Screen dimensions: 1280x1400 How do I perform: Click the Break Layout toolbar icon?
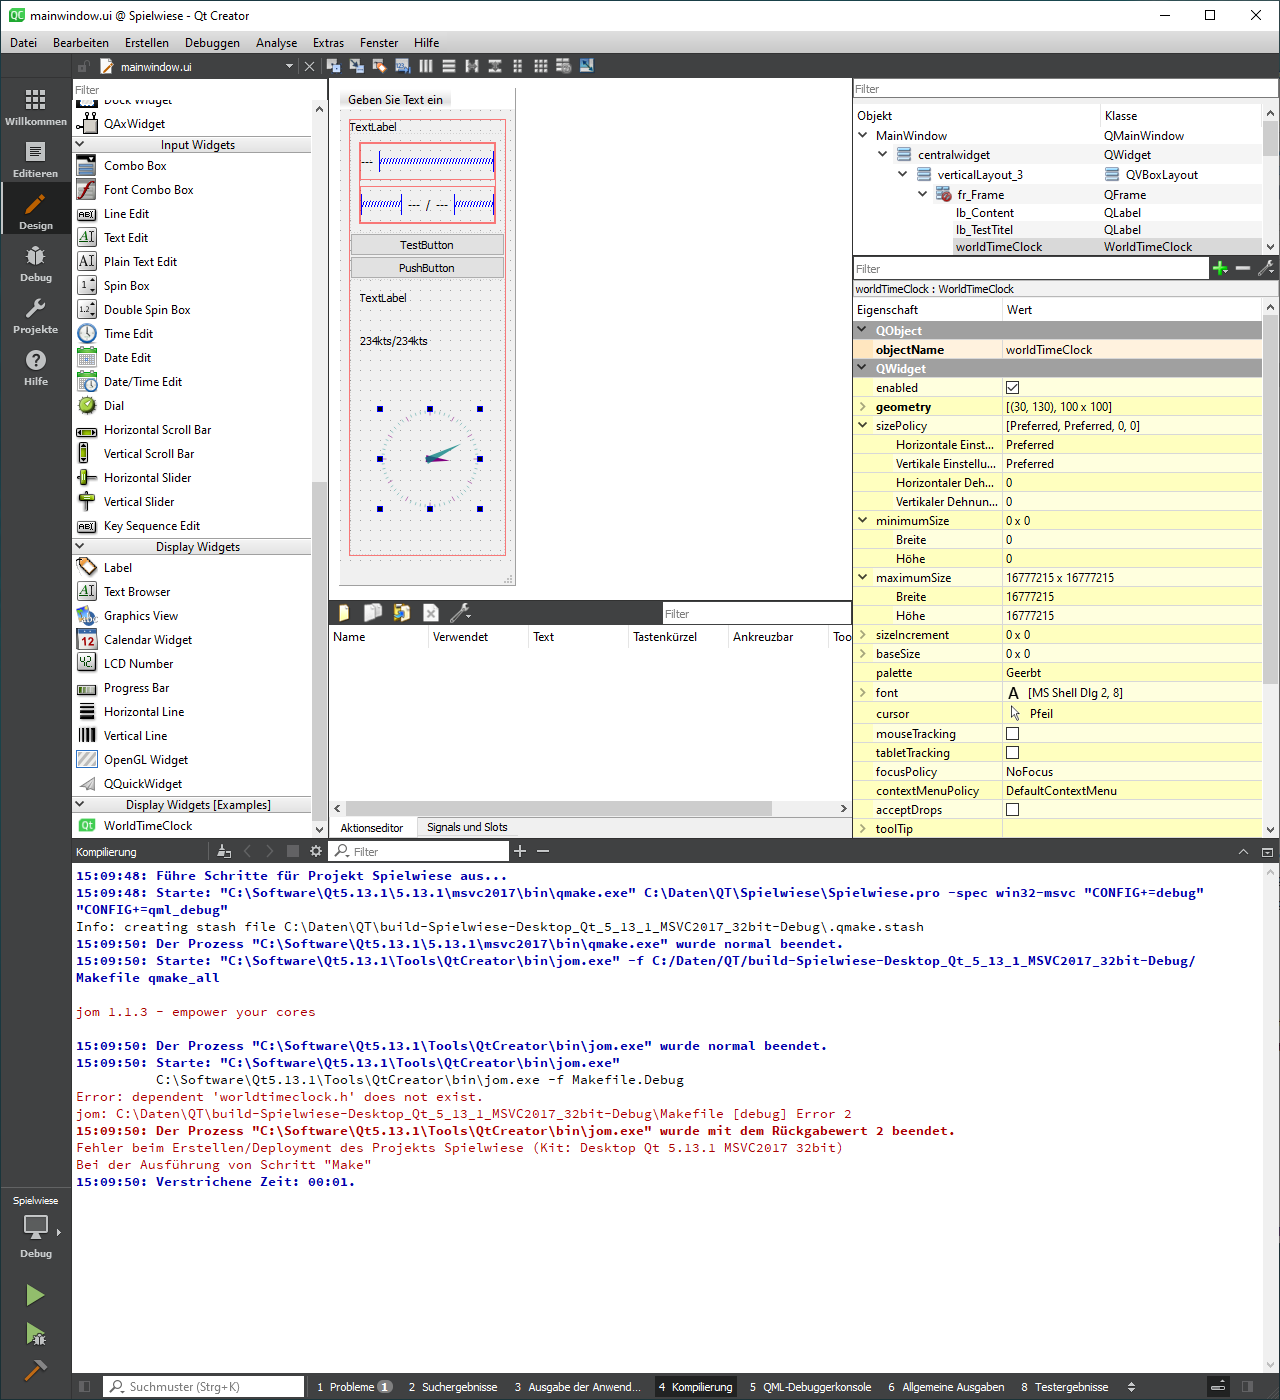[564, 66]
